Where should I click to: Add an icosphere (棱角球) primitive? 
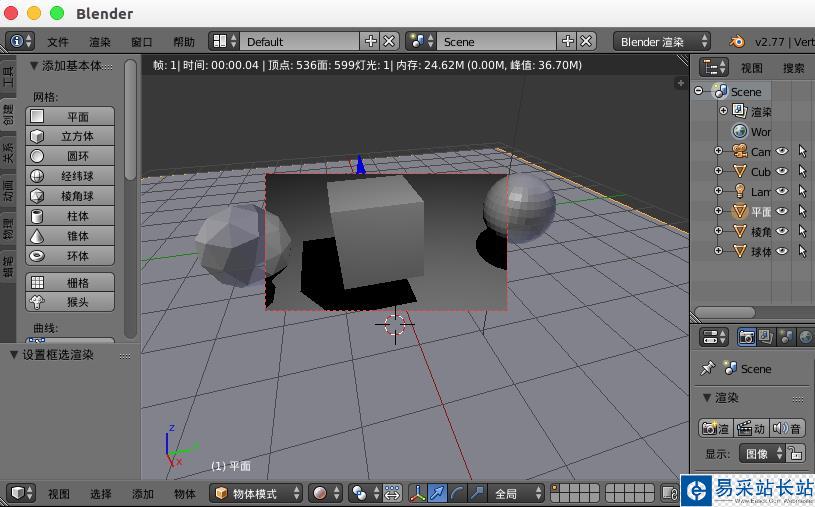[x=70, y=196]
